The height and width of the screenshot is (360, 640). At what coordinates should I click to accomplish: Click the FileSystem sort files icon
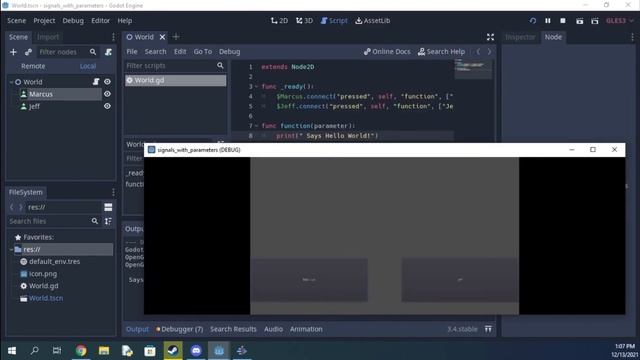tap(108, 221)
